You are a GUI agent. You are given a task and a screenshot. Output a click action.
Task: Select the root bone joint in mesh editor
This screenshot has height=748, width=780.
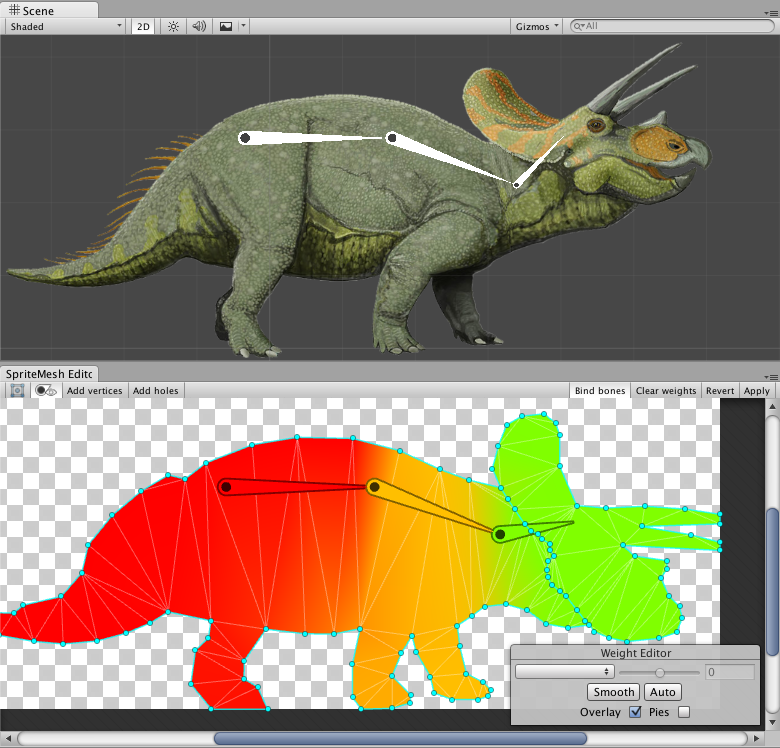click(227, 487)
